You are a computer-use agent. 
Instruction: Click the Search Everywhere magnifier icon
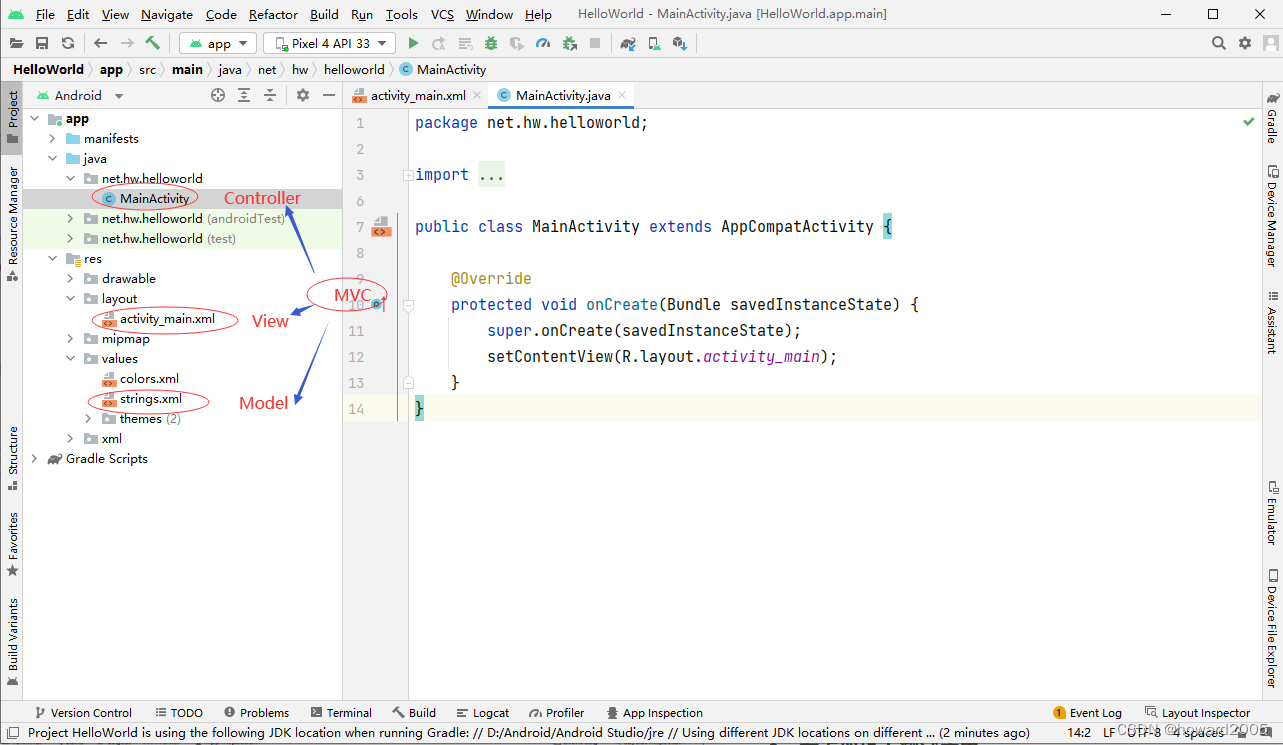1219,43
